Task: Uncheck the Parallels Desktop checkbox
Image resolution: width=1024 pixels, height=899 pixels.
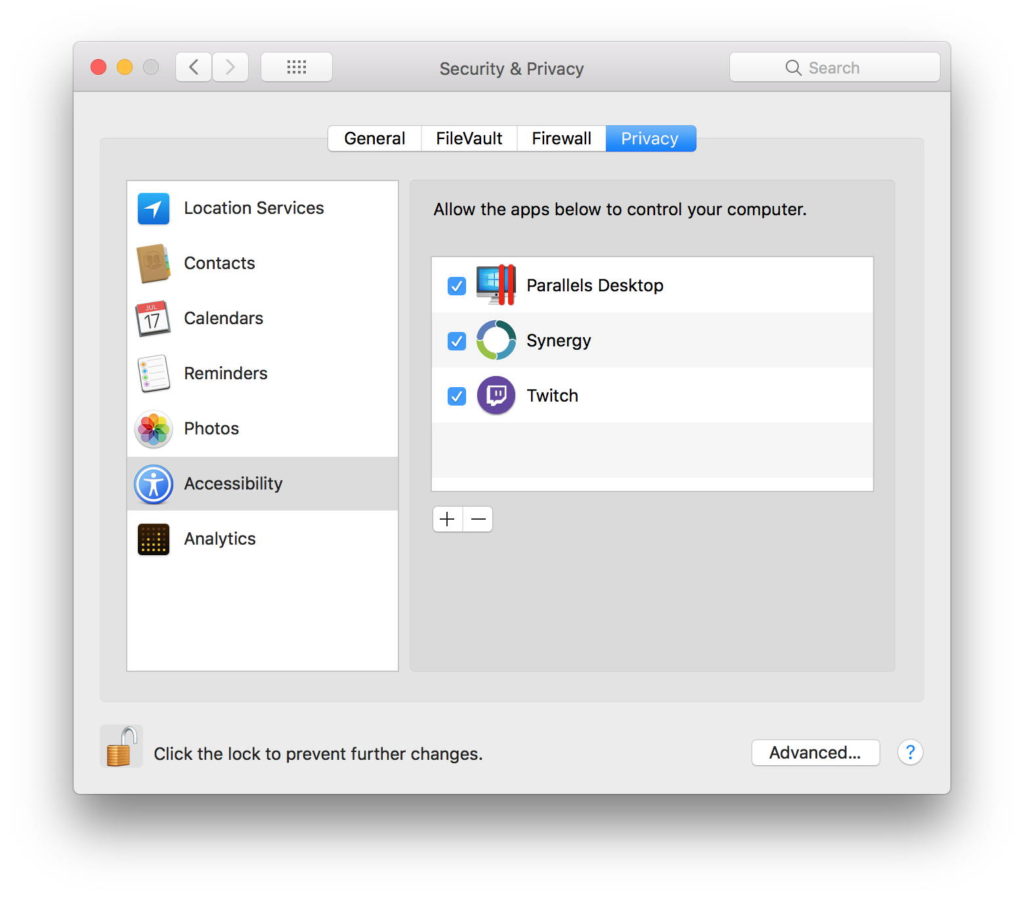Action: [x=457, y=286]
